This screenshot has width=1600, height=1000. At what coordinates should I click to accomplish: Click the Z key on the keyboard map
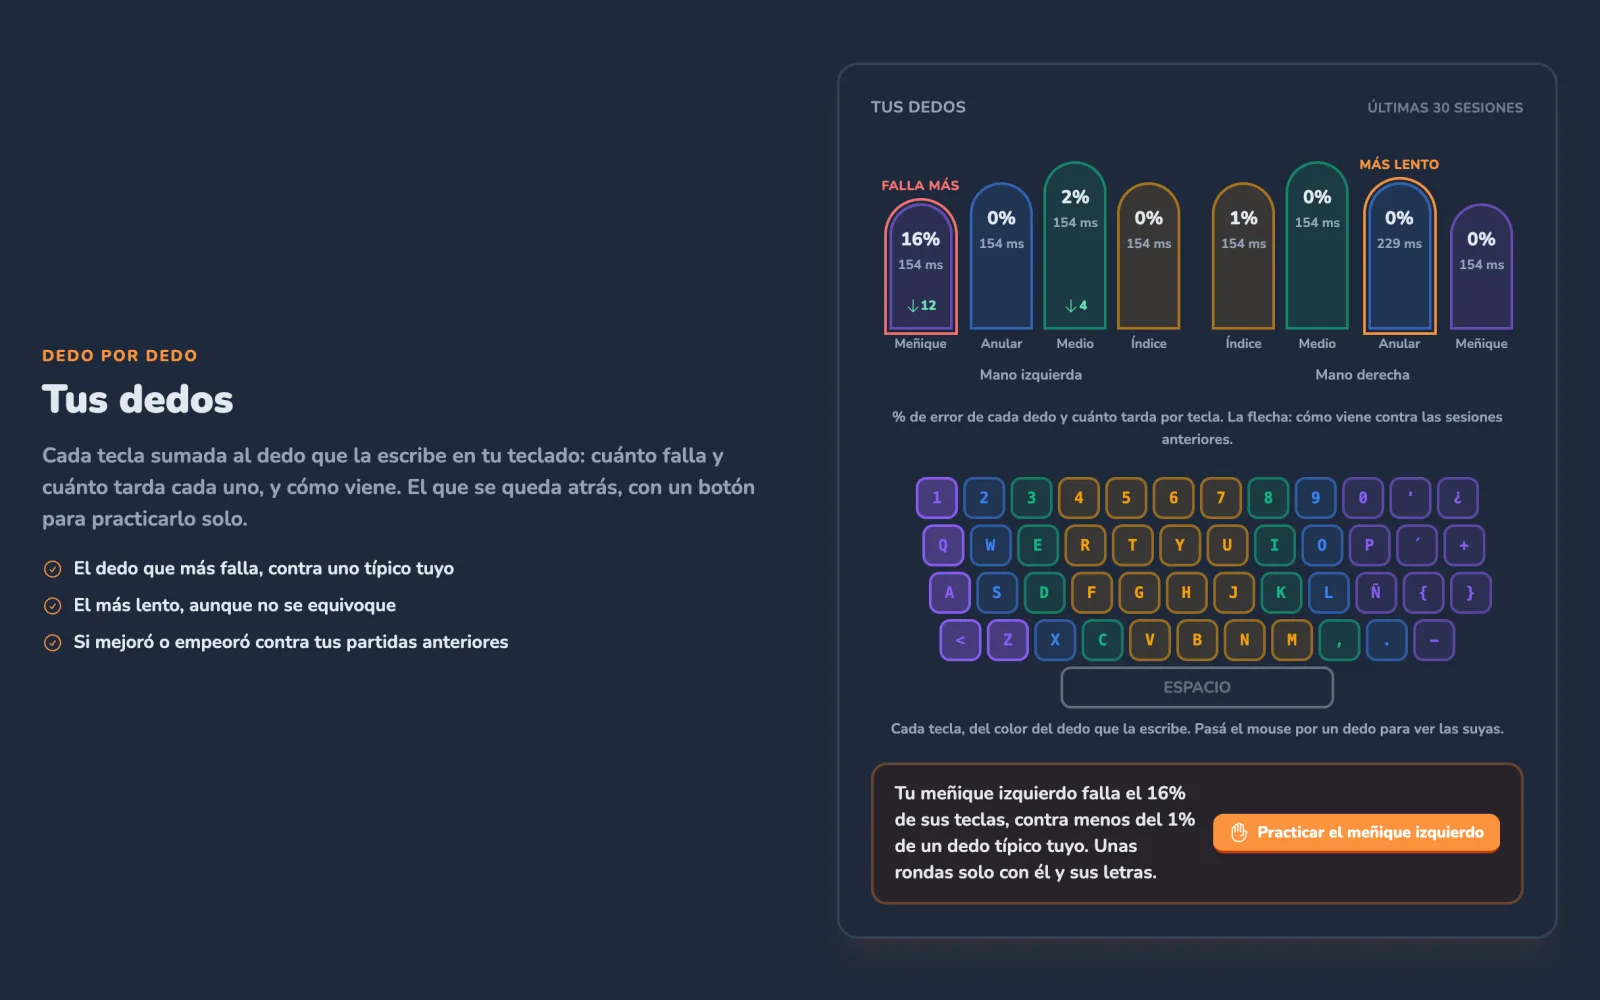[x=1007, y=640]
